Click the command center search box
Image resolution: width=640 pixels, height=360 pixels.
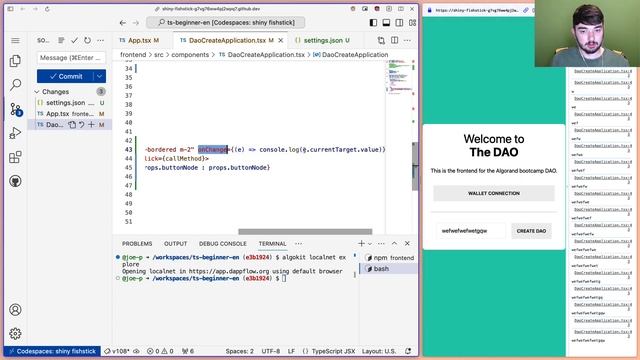[x=226, y=23]
